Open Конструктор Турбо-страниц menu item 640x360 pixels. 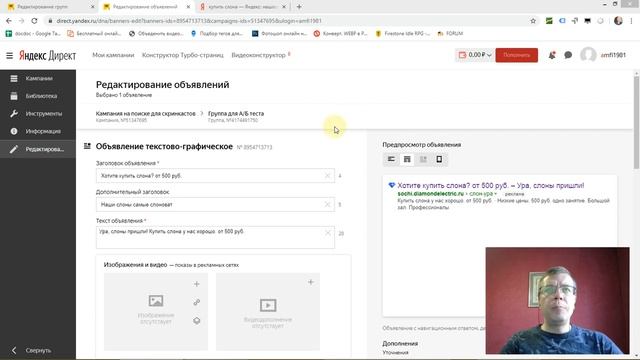tap(182, 55)
